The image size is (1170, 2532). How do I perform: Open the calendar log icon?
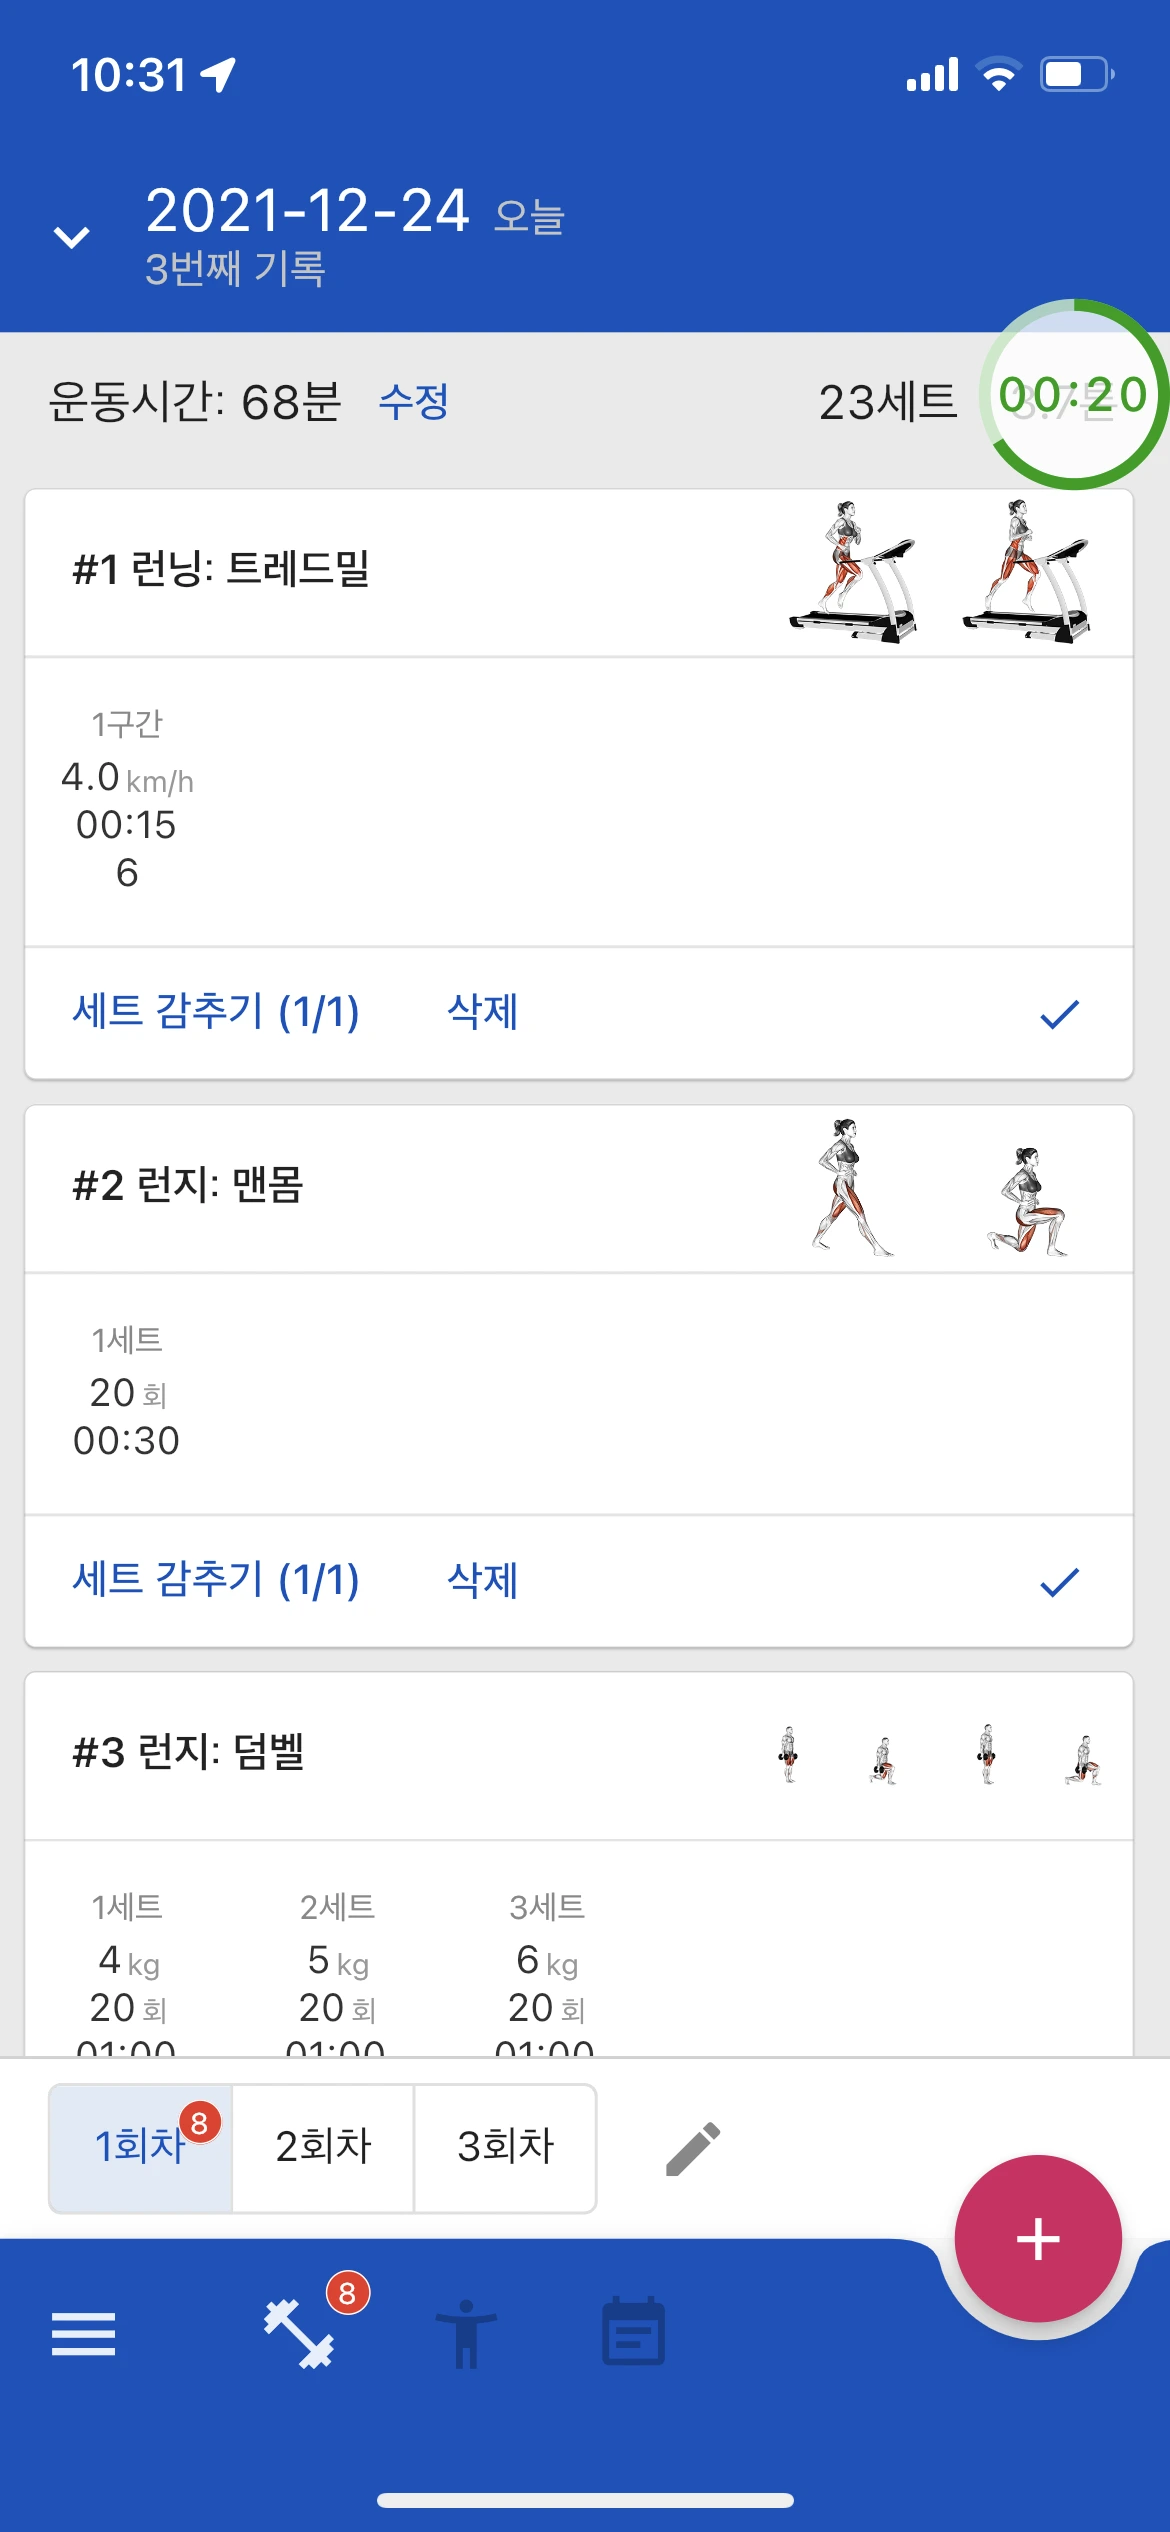[x=633, y=2331]
